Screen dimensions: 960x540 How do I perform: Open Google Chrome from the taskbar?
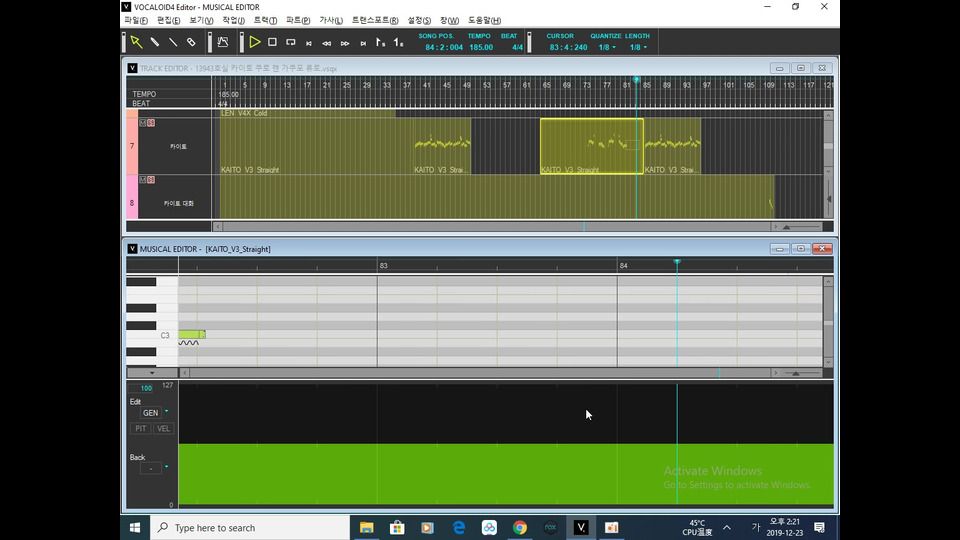click(520, 527)
